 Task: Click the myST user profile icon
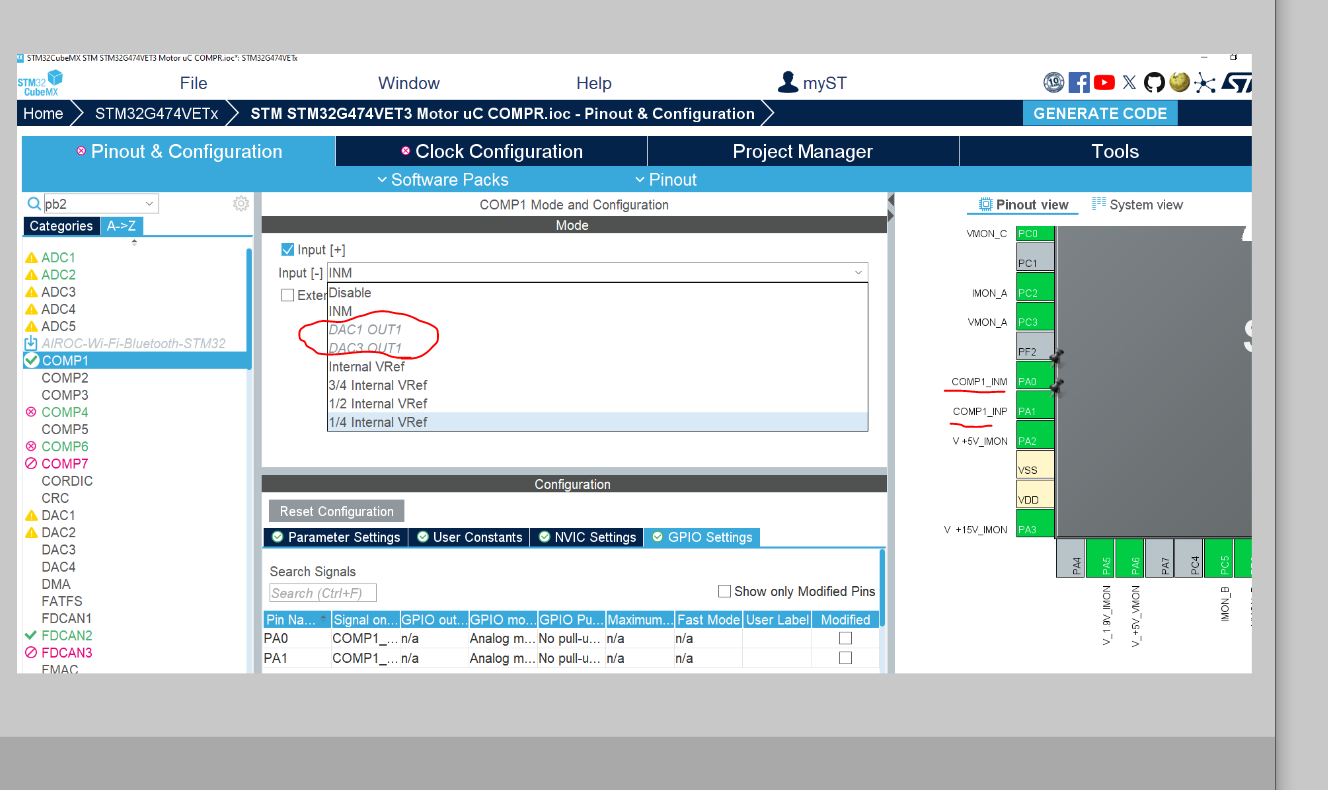click(x=787, y=82)
